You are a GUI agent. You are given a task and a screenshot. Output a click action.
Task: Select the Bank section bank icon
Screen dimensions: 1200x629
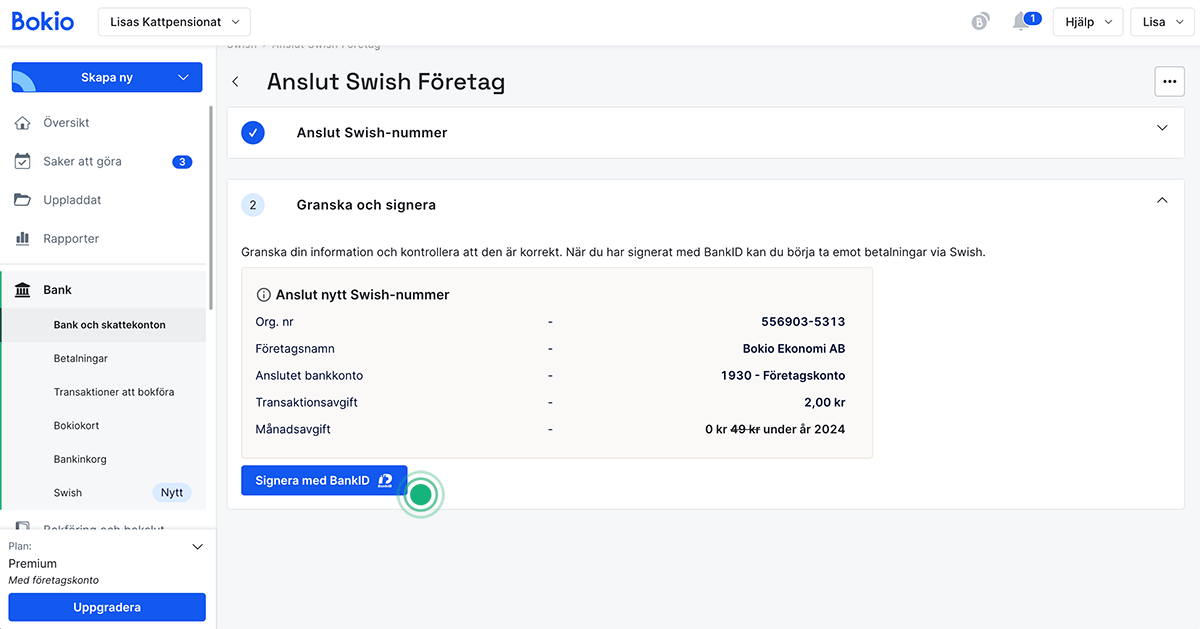[22, 289]
